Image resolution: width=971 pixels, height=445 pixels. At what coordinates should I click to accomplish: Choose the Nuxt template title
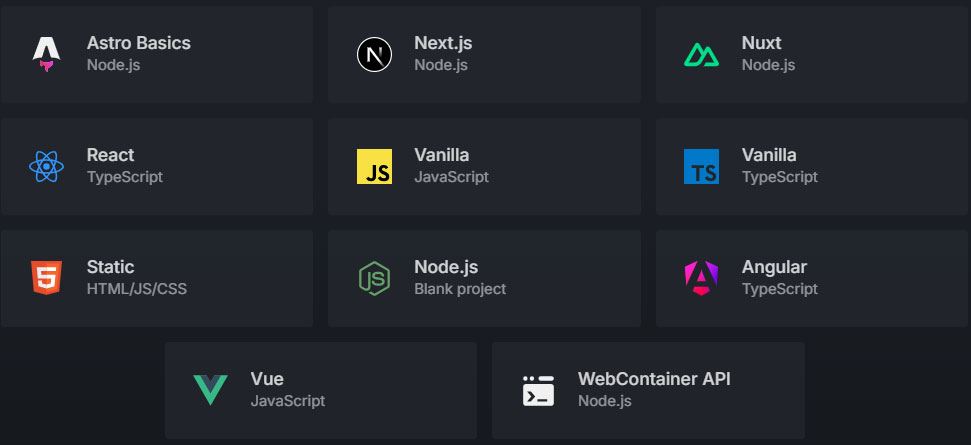[x=761, y=43]
